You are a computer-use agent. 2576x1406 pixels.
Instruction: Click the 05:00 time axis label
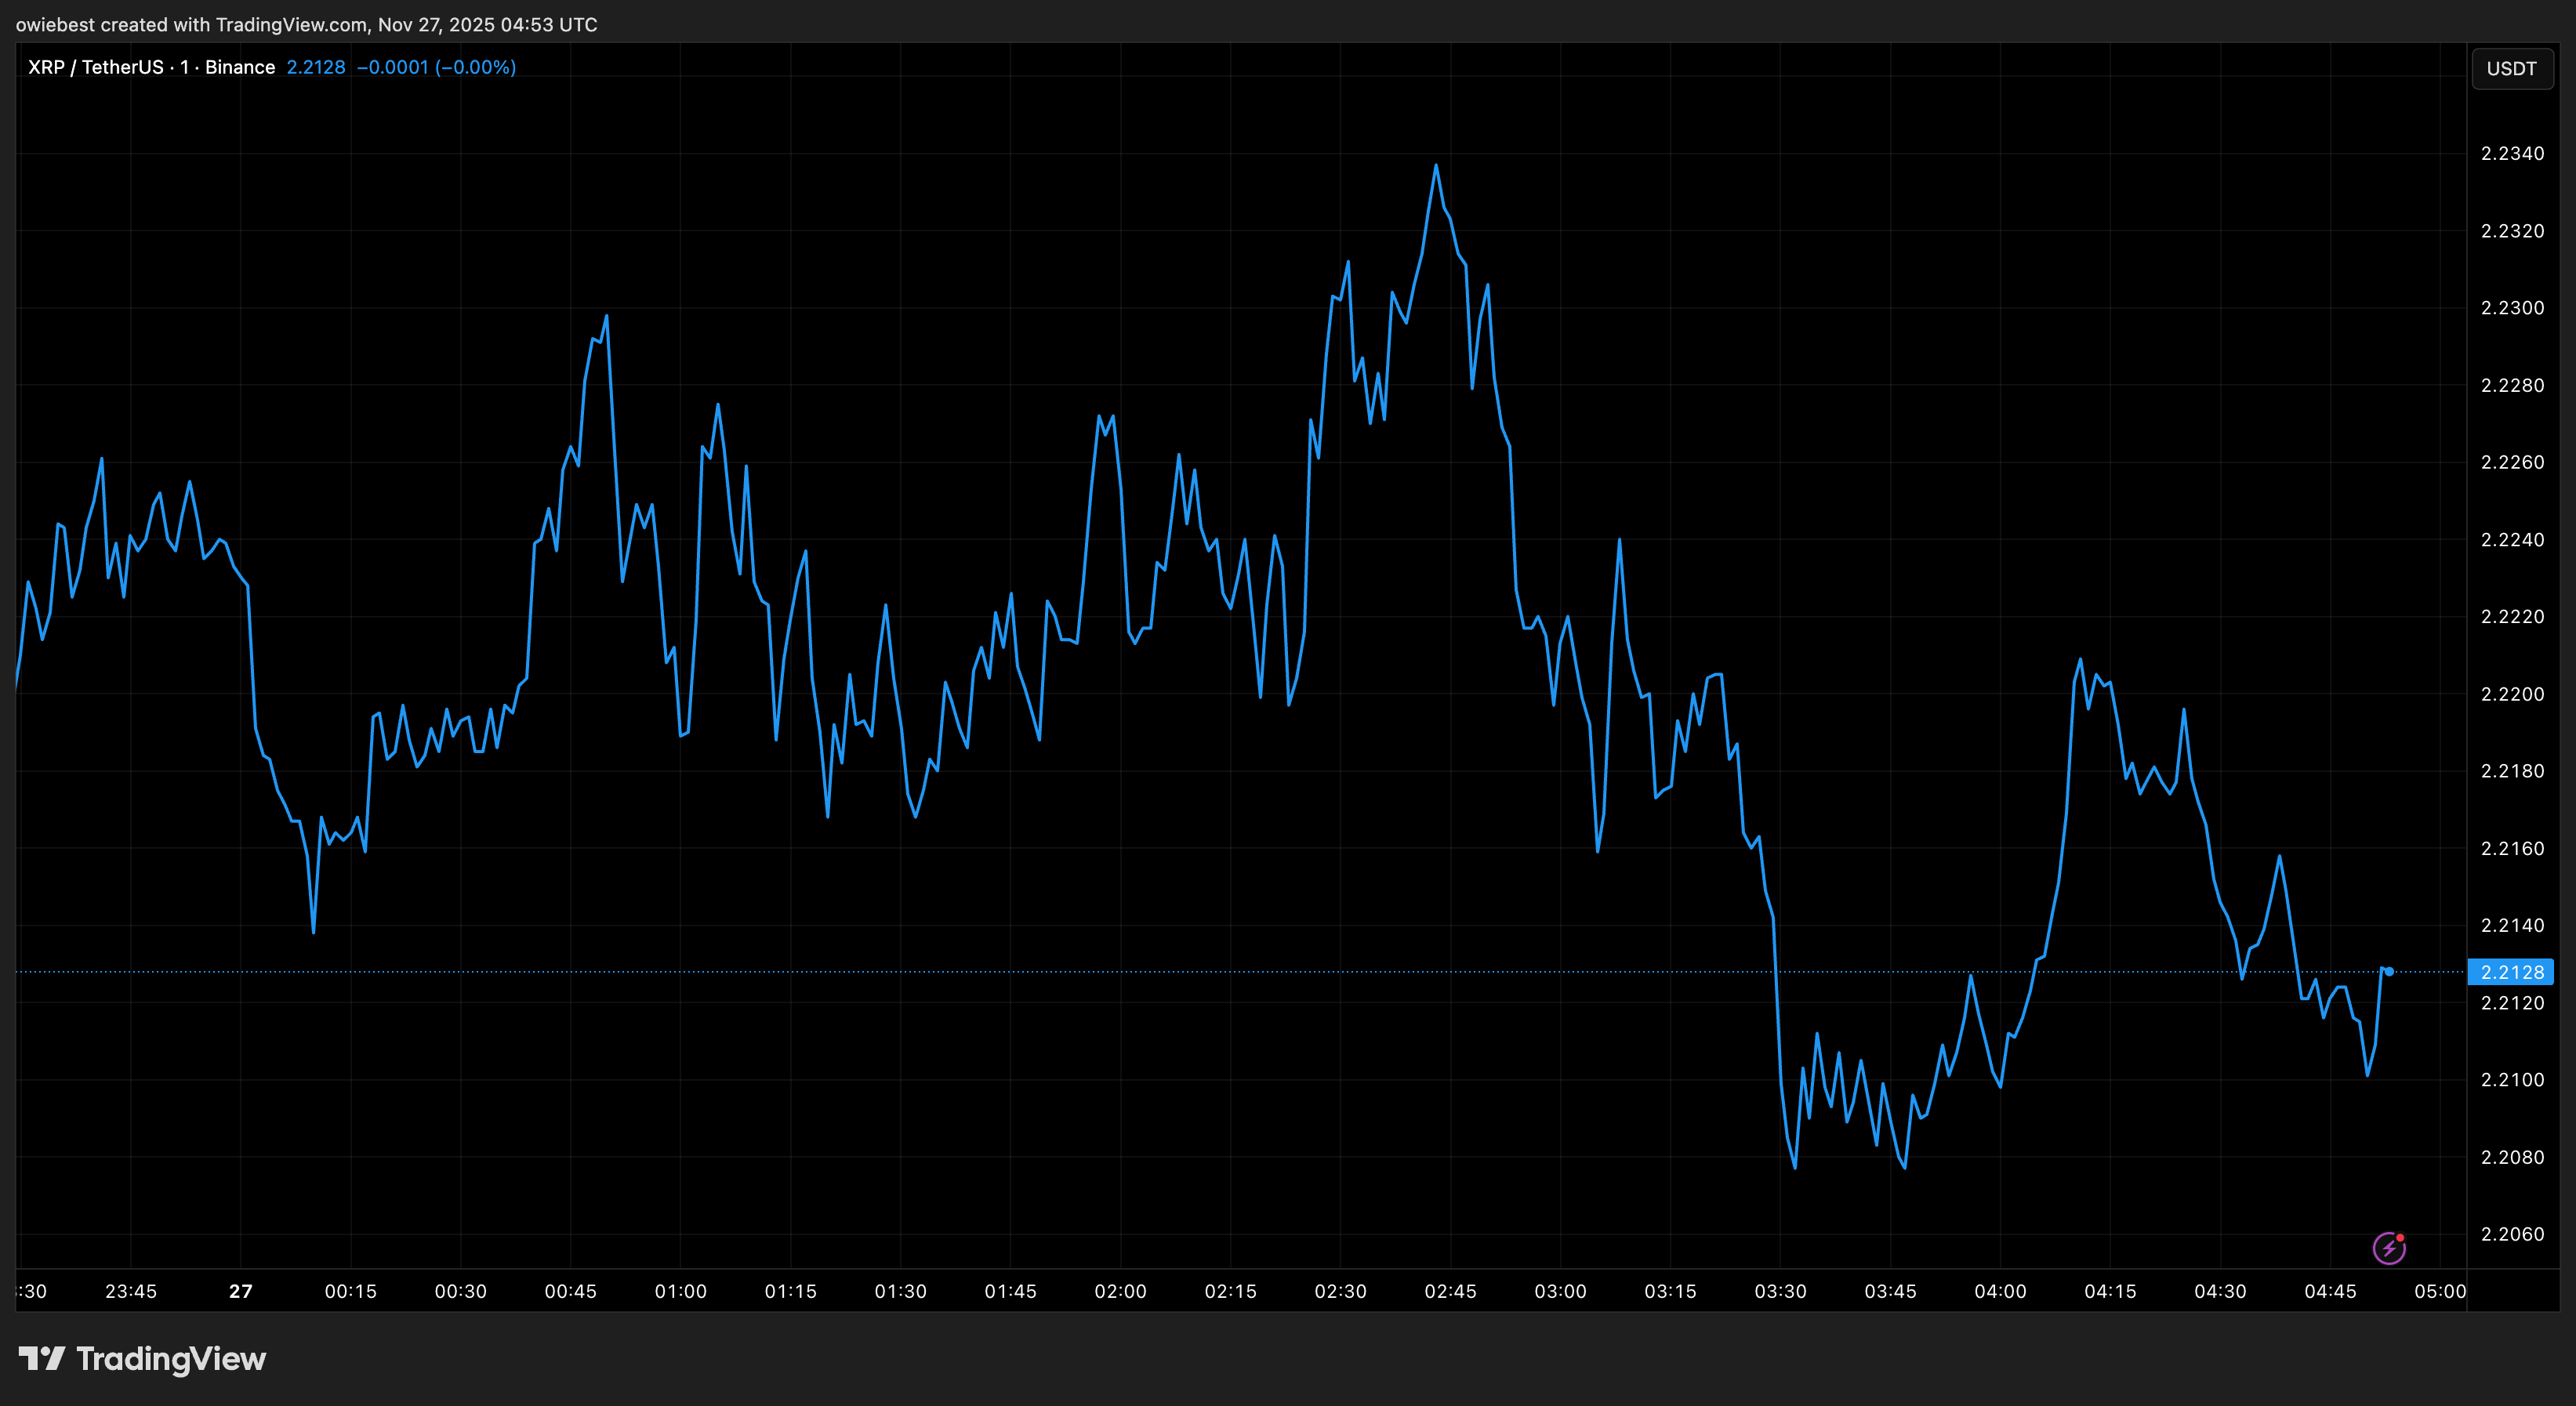(x=2440, y=1291)
